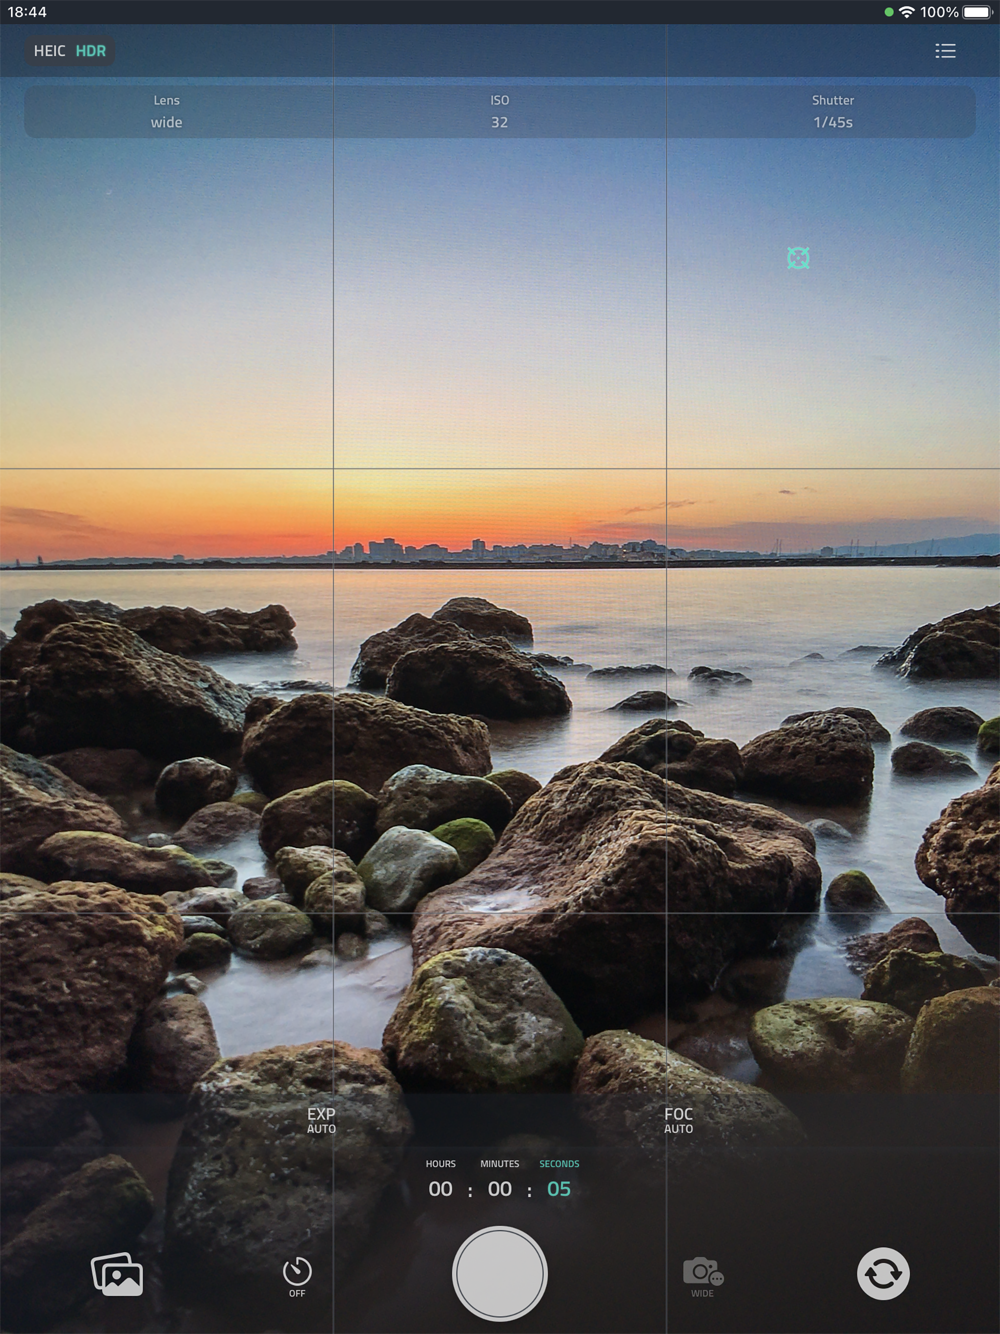
Task: Set the timer HOURS value 00
Action: coord(441,1189)
